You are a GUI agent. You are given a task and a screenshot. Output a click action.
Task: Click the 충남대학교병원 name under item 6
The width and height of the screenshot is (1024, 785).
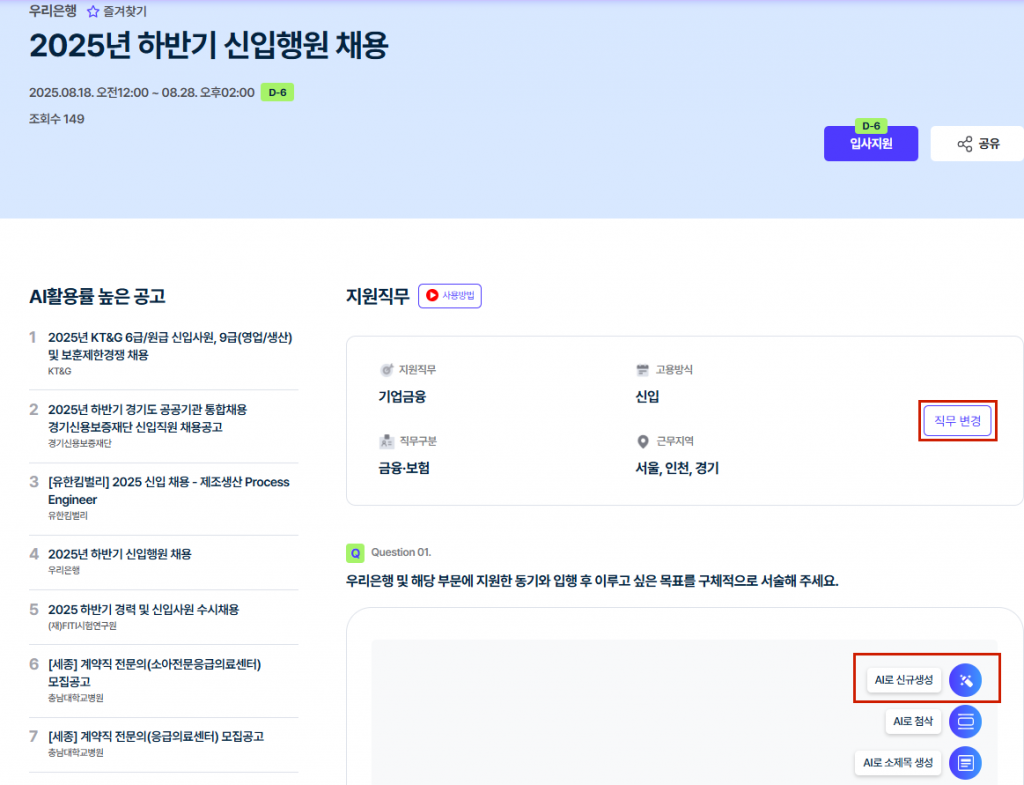(x=75, y=698)
